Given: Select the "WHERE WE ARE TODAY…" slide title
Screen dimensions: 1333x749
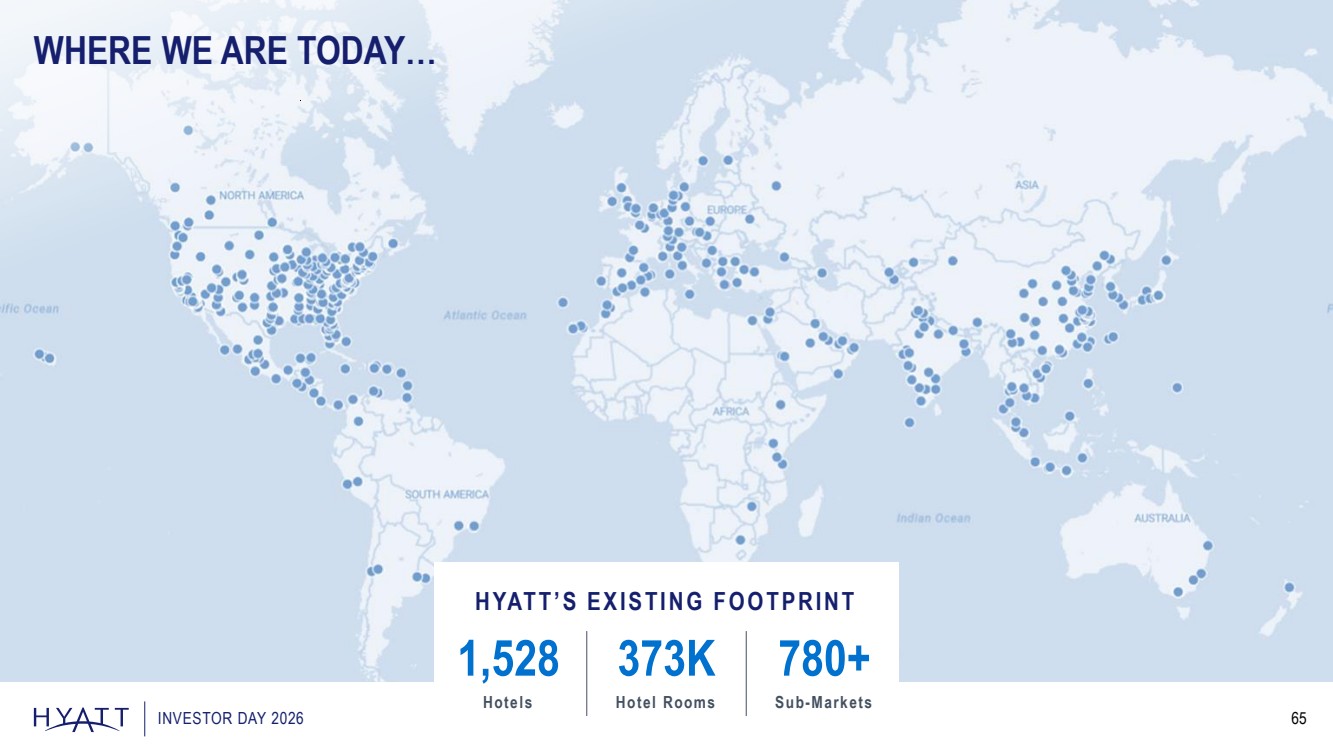Looking at the screenshot, I should coord(235,51).
